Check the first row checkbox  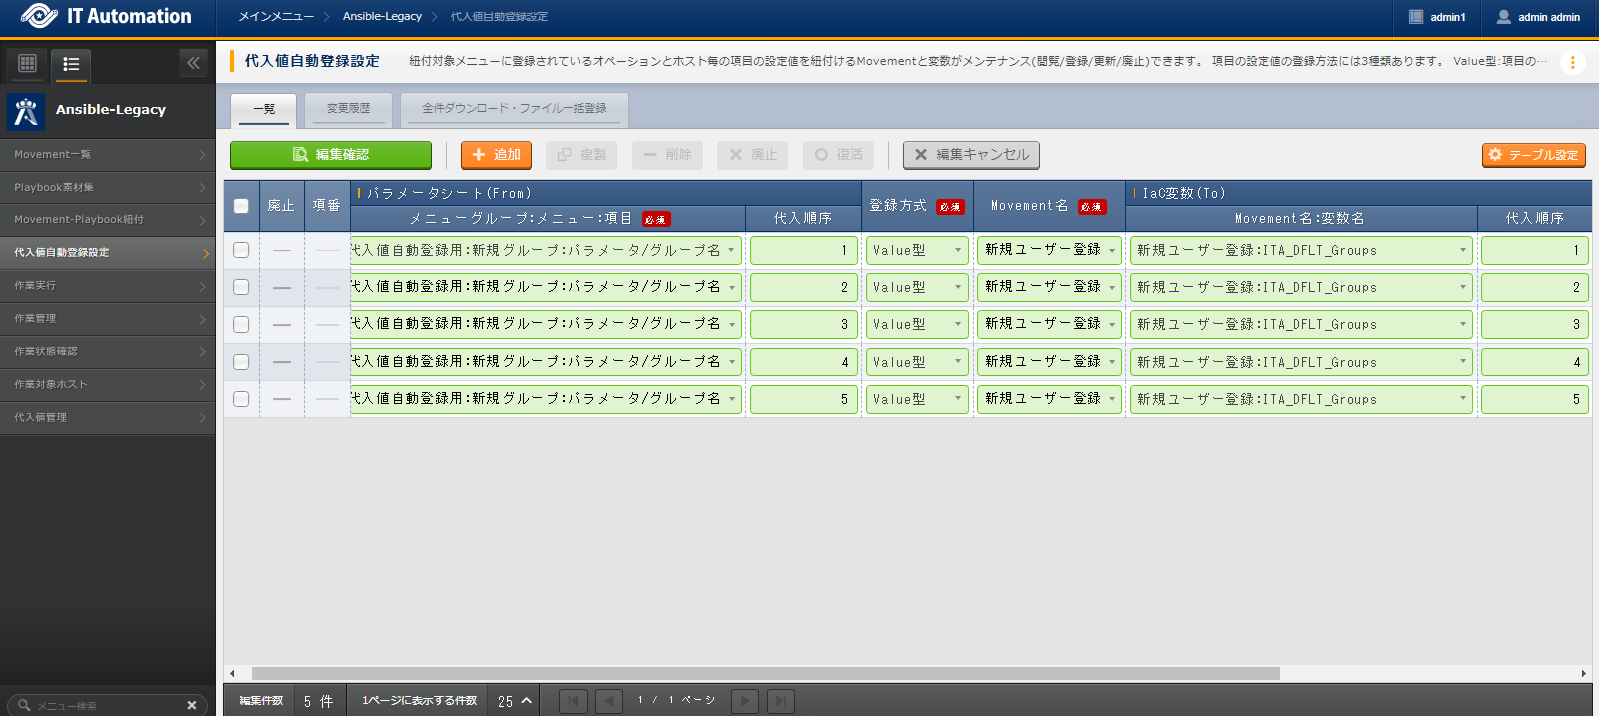click(241, 250)
